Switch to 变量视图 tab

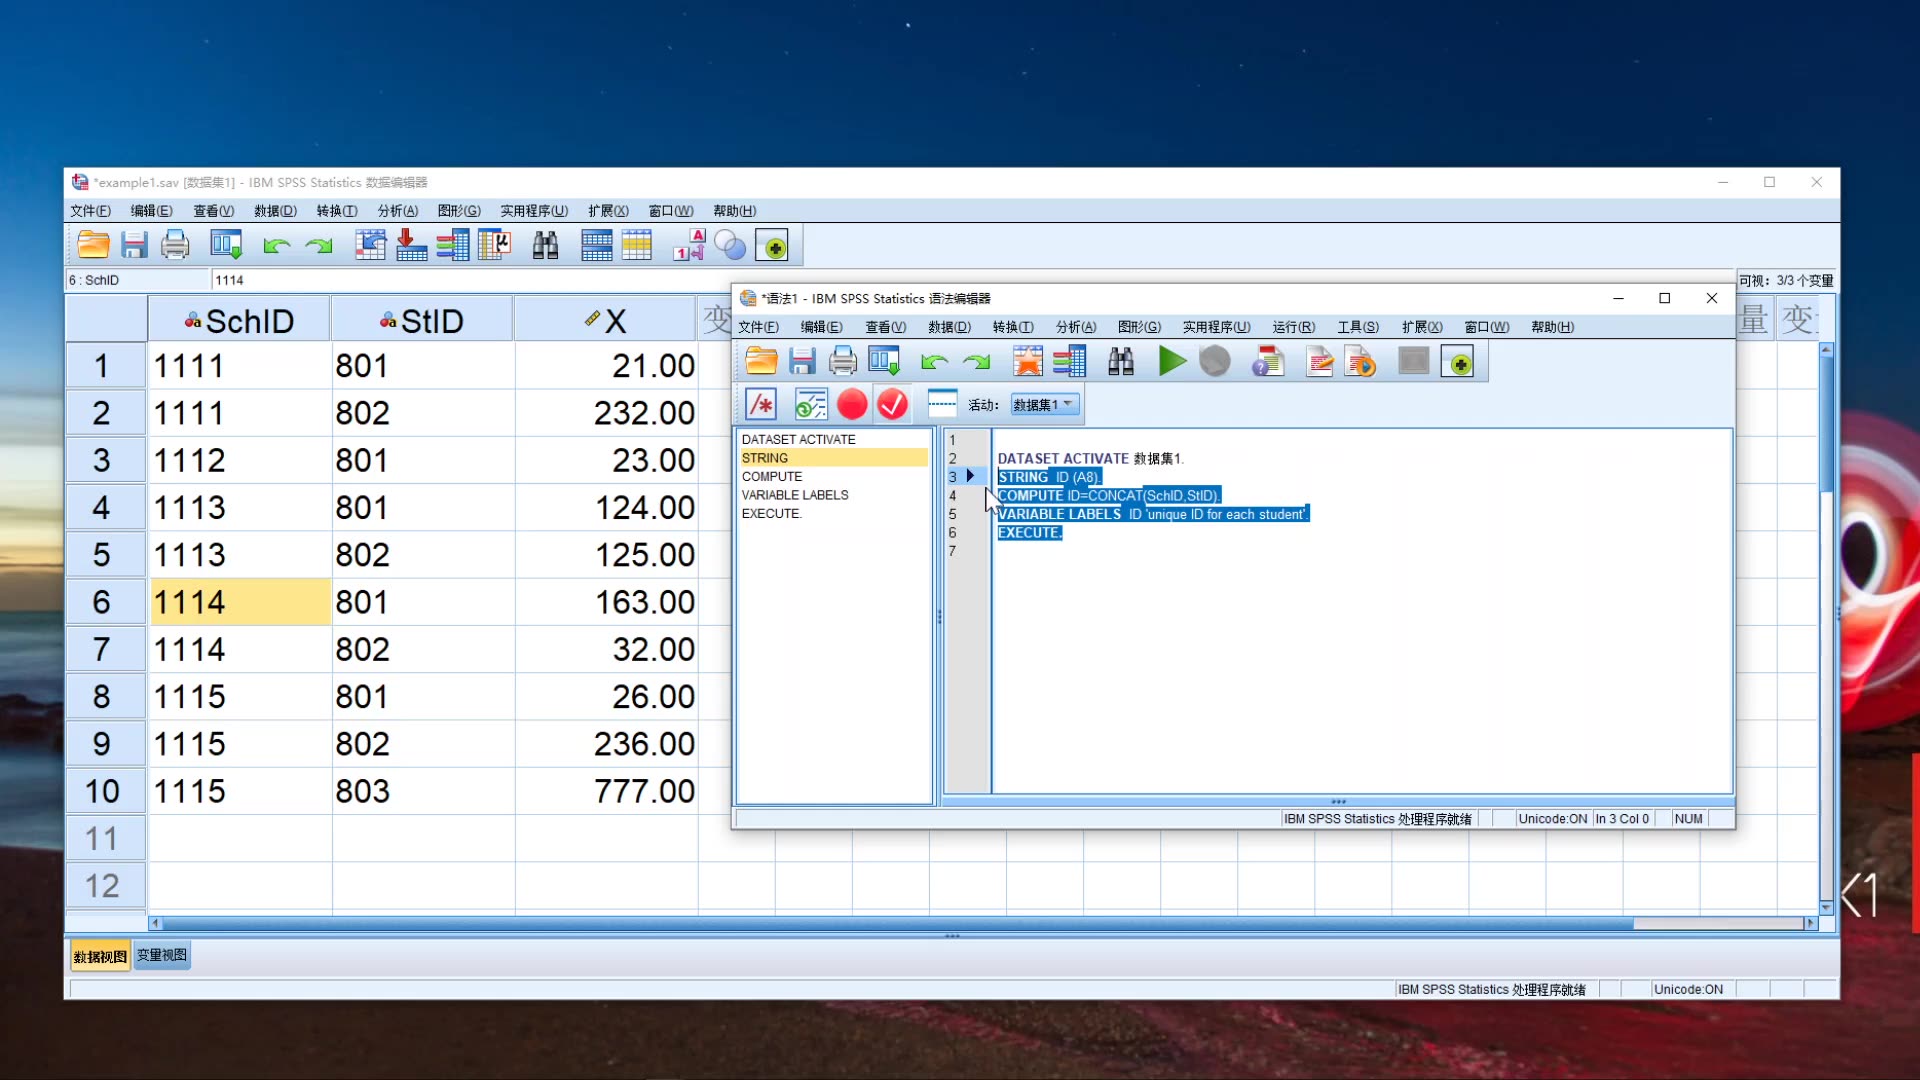161,956
